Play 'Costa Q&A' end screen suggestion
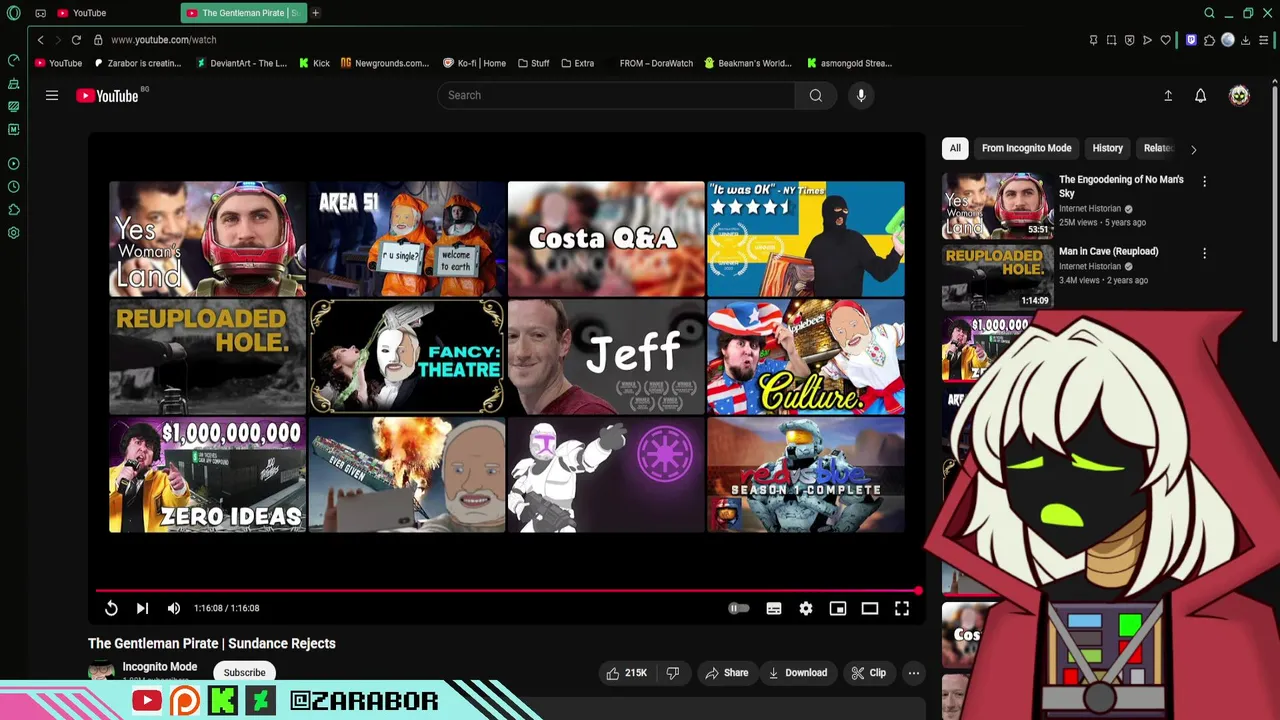The image size is (1280, 720). tap(606, 239)
